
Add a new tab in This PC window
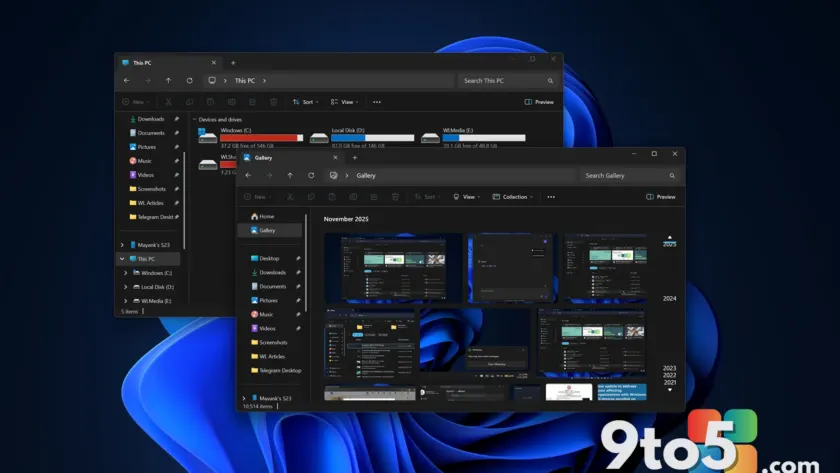(233, 63)
